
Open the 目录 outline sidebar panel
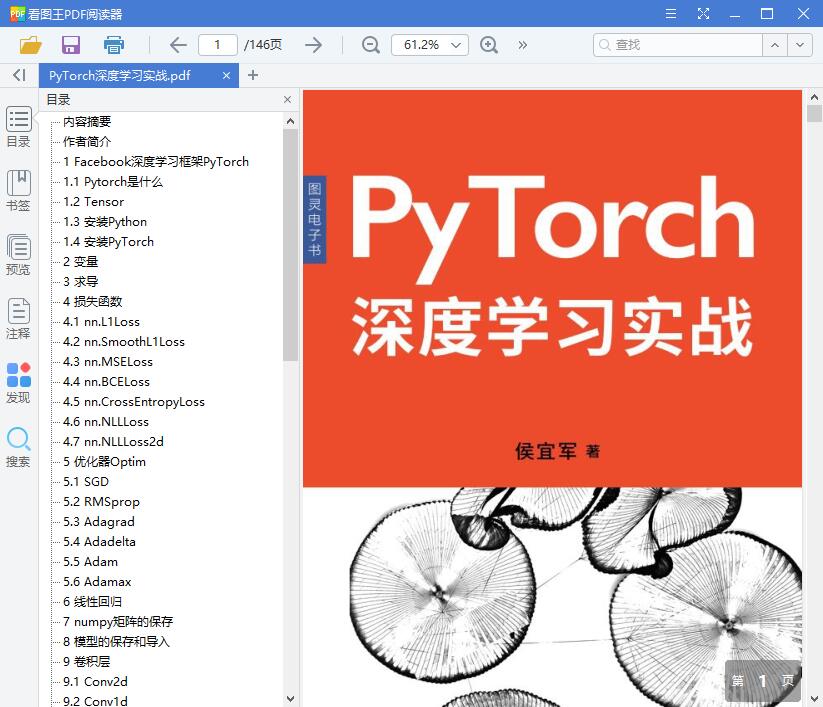coord(18,128)
